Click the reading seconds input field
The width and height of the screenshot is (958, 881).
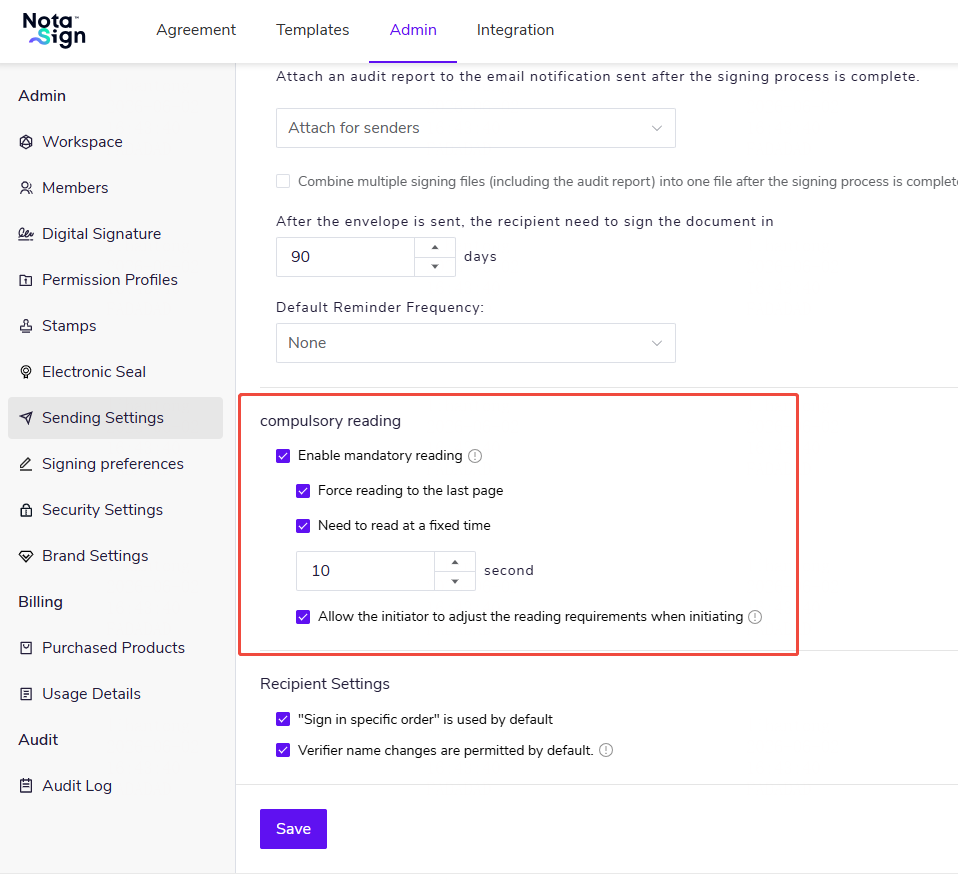click(365, 571)
